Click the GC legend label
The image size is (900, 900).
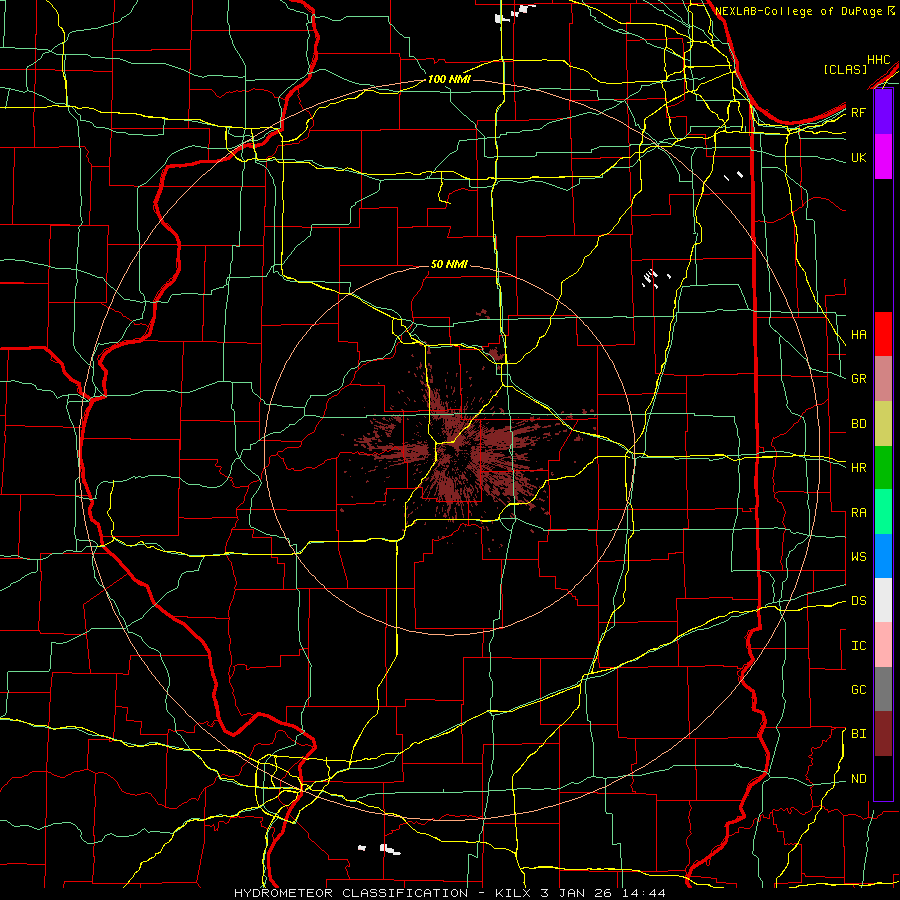tap(859, 689)
